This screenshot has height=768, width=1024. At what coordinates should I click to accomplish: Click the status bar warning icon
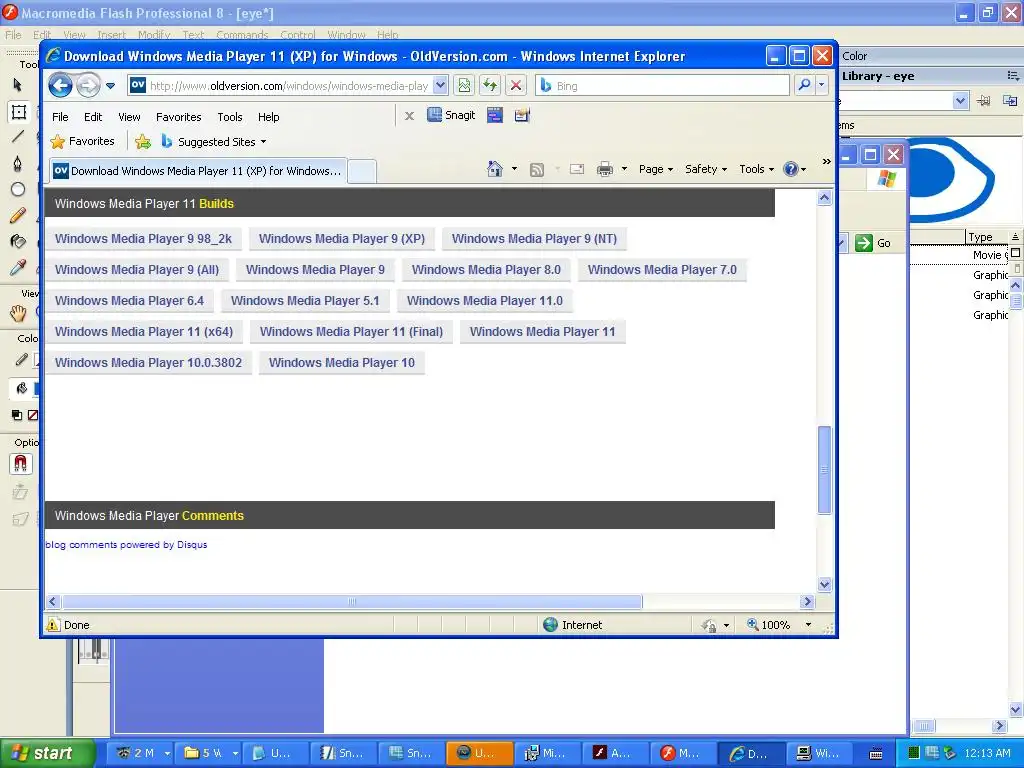tap(53, 625)
